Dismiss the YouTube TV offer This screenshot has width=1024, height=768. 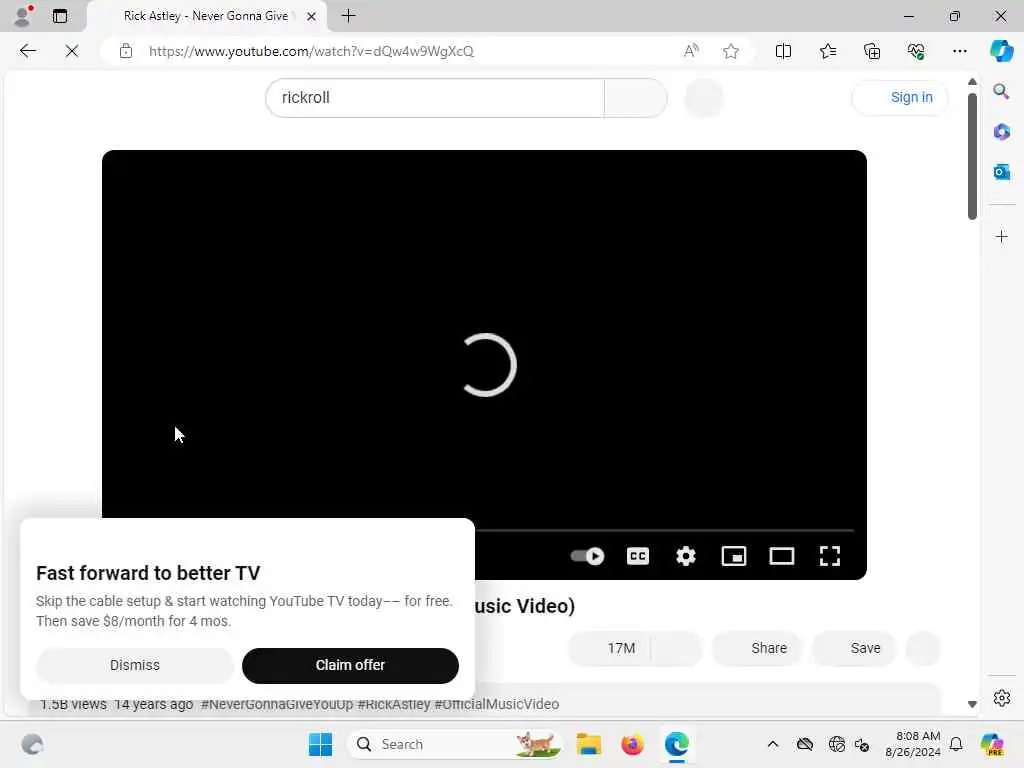[x=135, y=665]
